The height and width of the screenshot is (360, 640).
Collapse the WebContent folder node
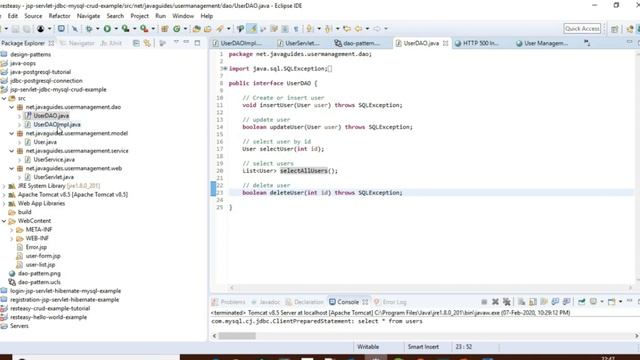[x=4, y=221]
